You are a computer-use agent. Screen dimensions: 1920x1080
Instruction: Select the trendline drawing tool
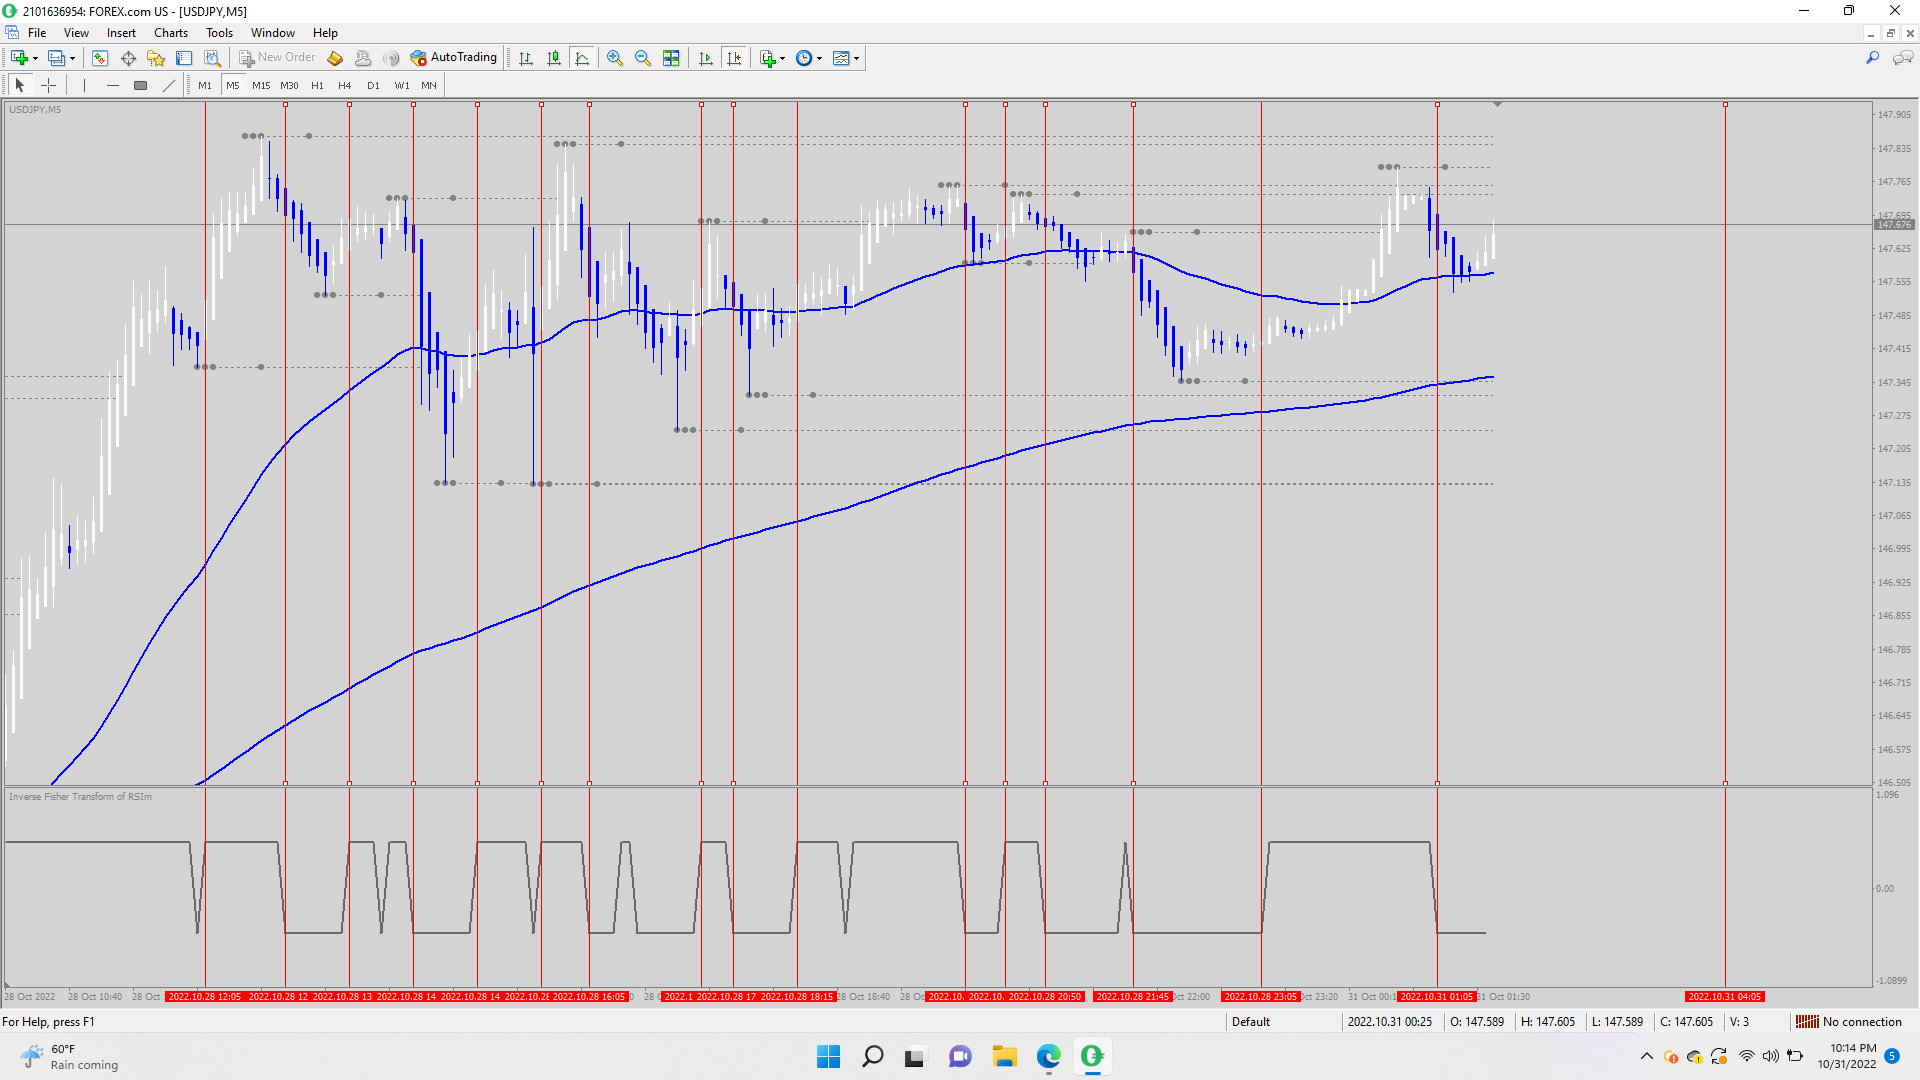pyautogui.click(x=169, y=85)
